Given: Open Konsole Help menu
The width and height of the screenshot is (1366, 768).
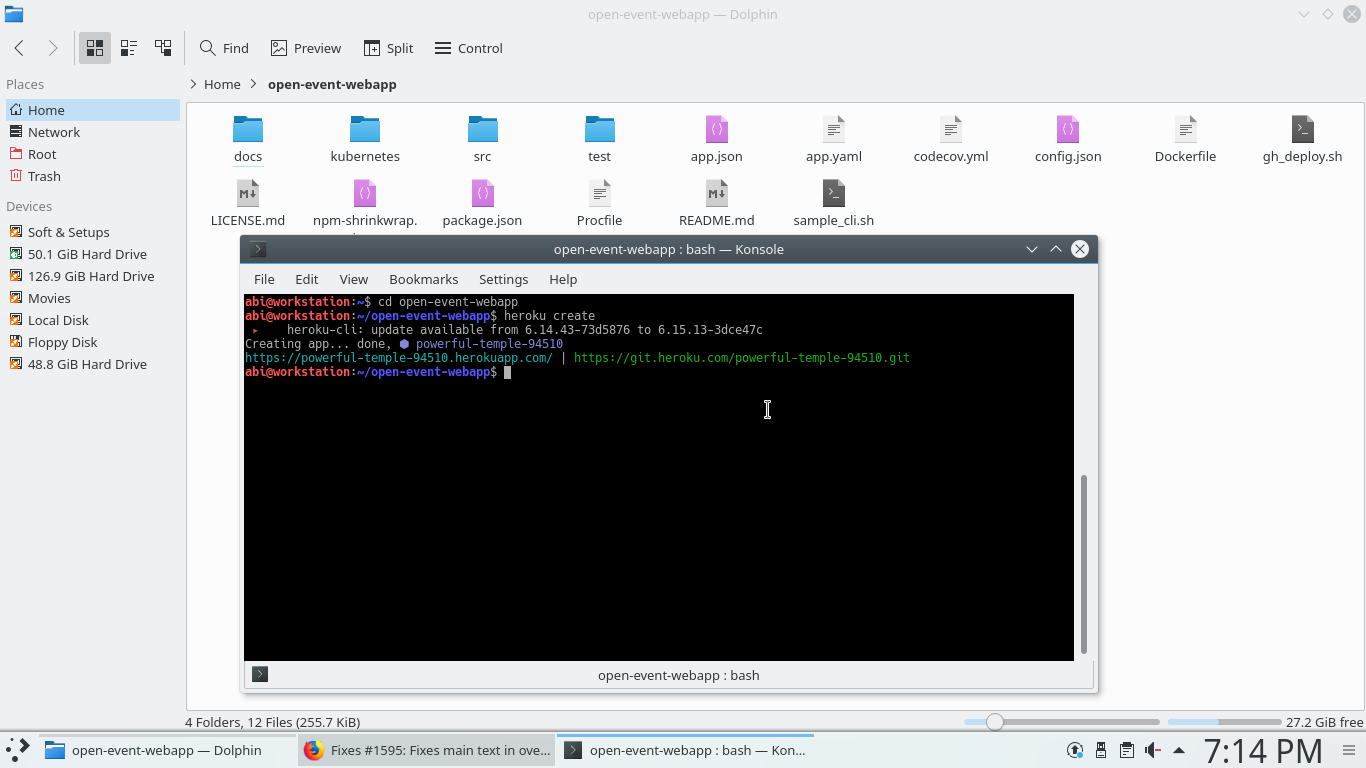Looking at the screenshot, I should coord(563,279).
